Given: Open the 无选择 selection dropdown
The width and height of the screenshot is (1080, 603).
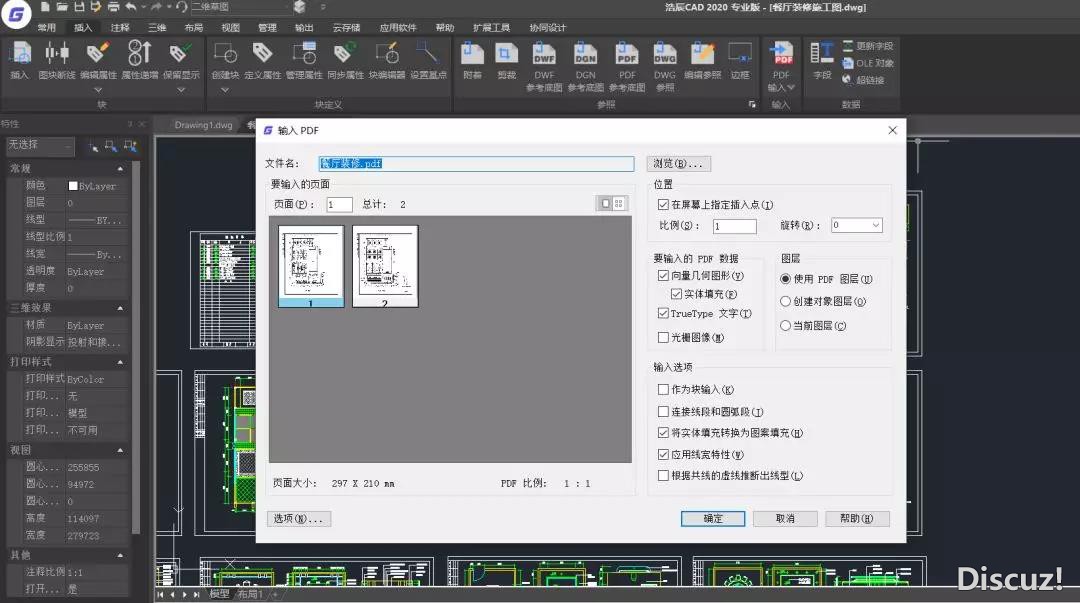Looking at the screenshot, I should click(40, 146).
